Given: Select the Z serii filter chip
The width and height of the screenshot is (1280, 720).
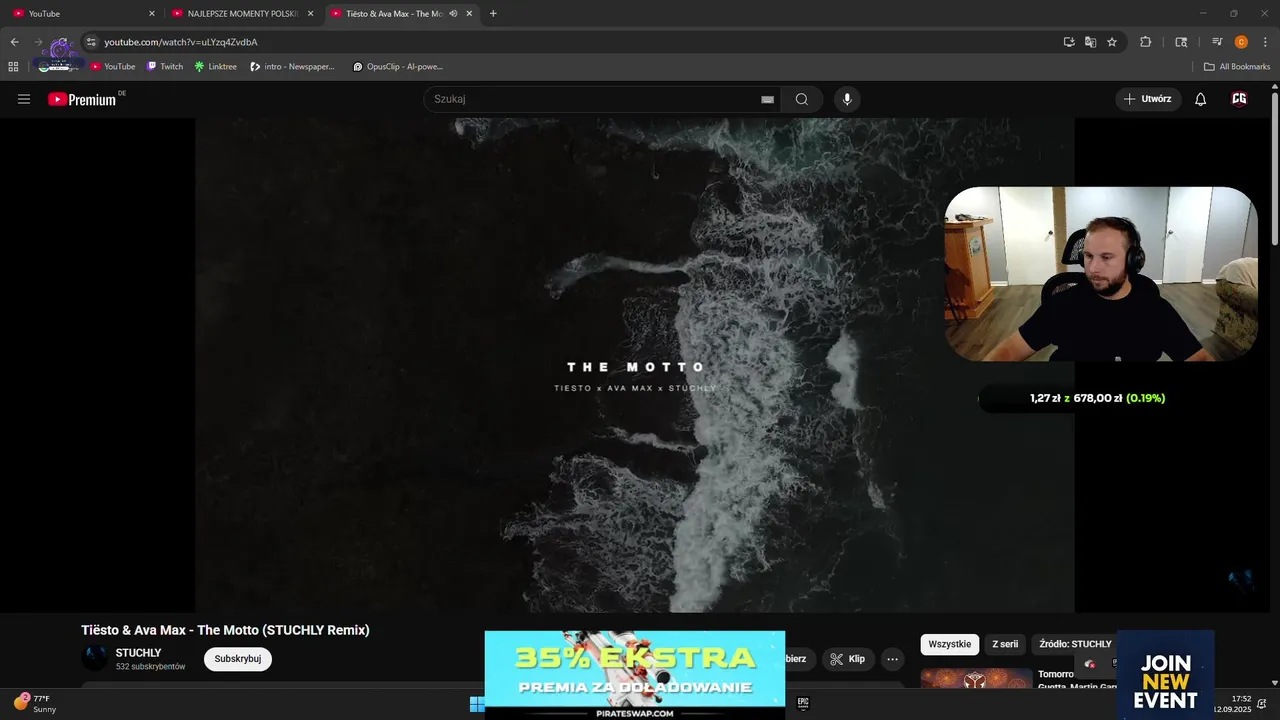Looking at the screenshot, I should (1005, 644).
